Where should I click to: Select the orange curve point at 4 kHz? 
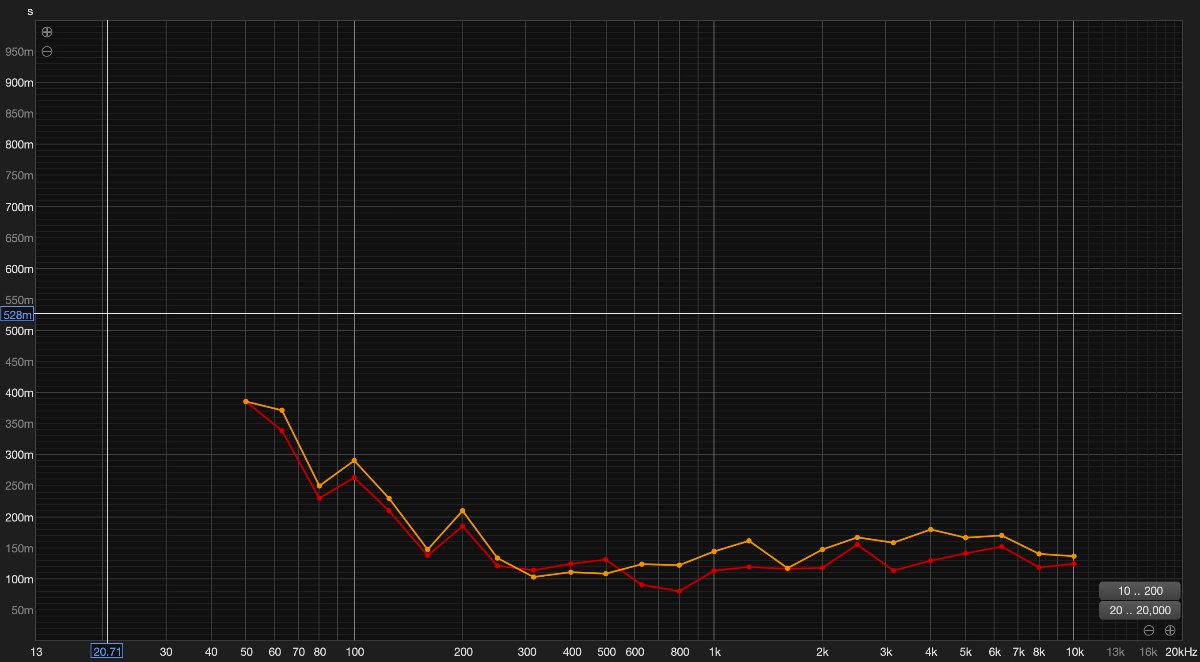(931, 529)
